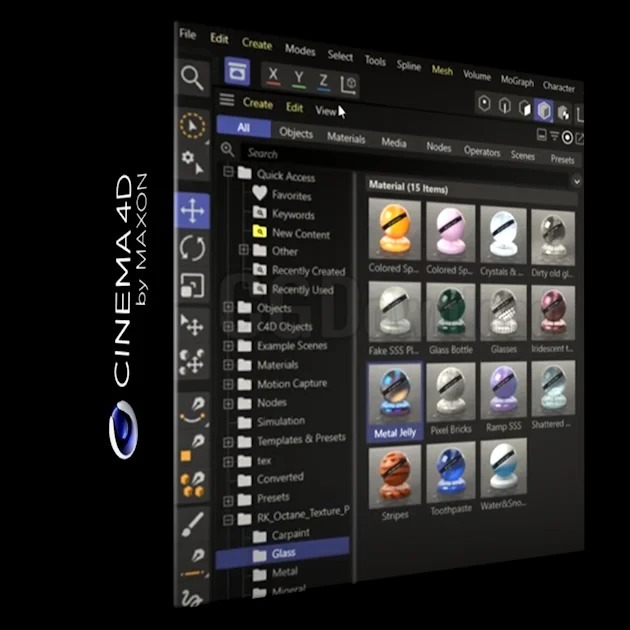Image resolution: width=630 pixels, height=630 pixels.
Task: Select the Glass folder
Action: point(282,554)
